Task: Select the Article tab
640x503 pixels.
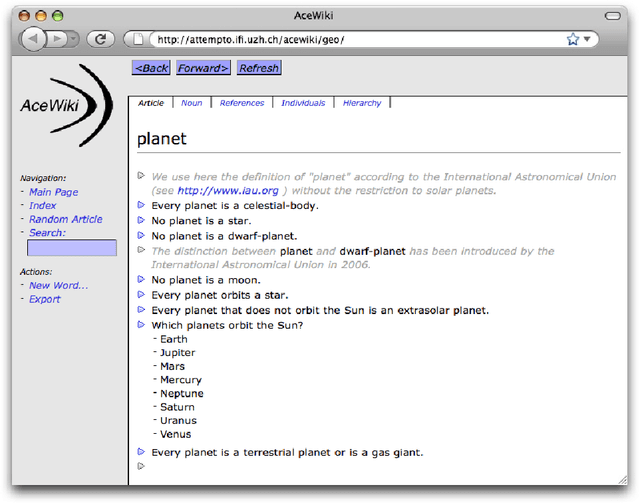Action: coord(151,103)
